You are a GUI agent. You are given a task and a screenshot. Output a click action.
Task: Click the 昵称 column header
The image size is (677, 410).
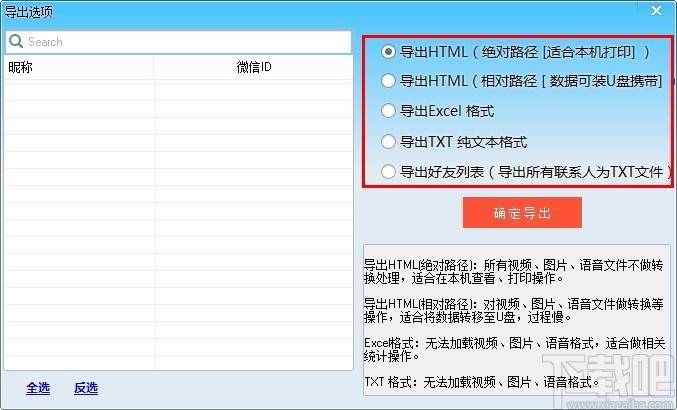[x=79, y=67]
